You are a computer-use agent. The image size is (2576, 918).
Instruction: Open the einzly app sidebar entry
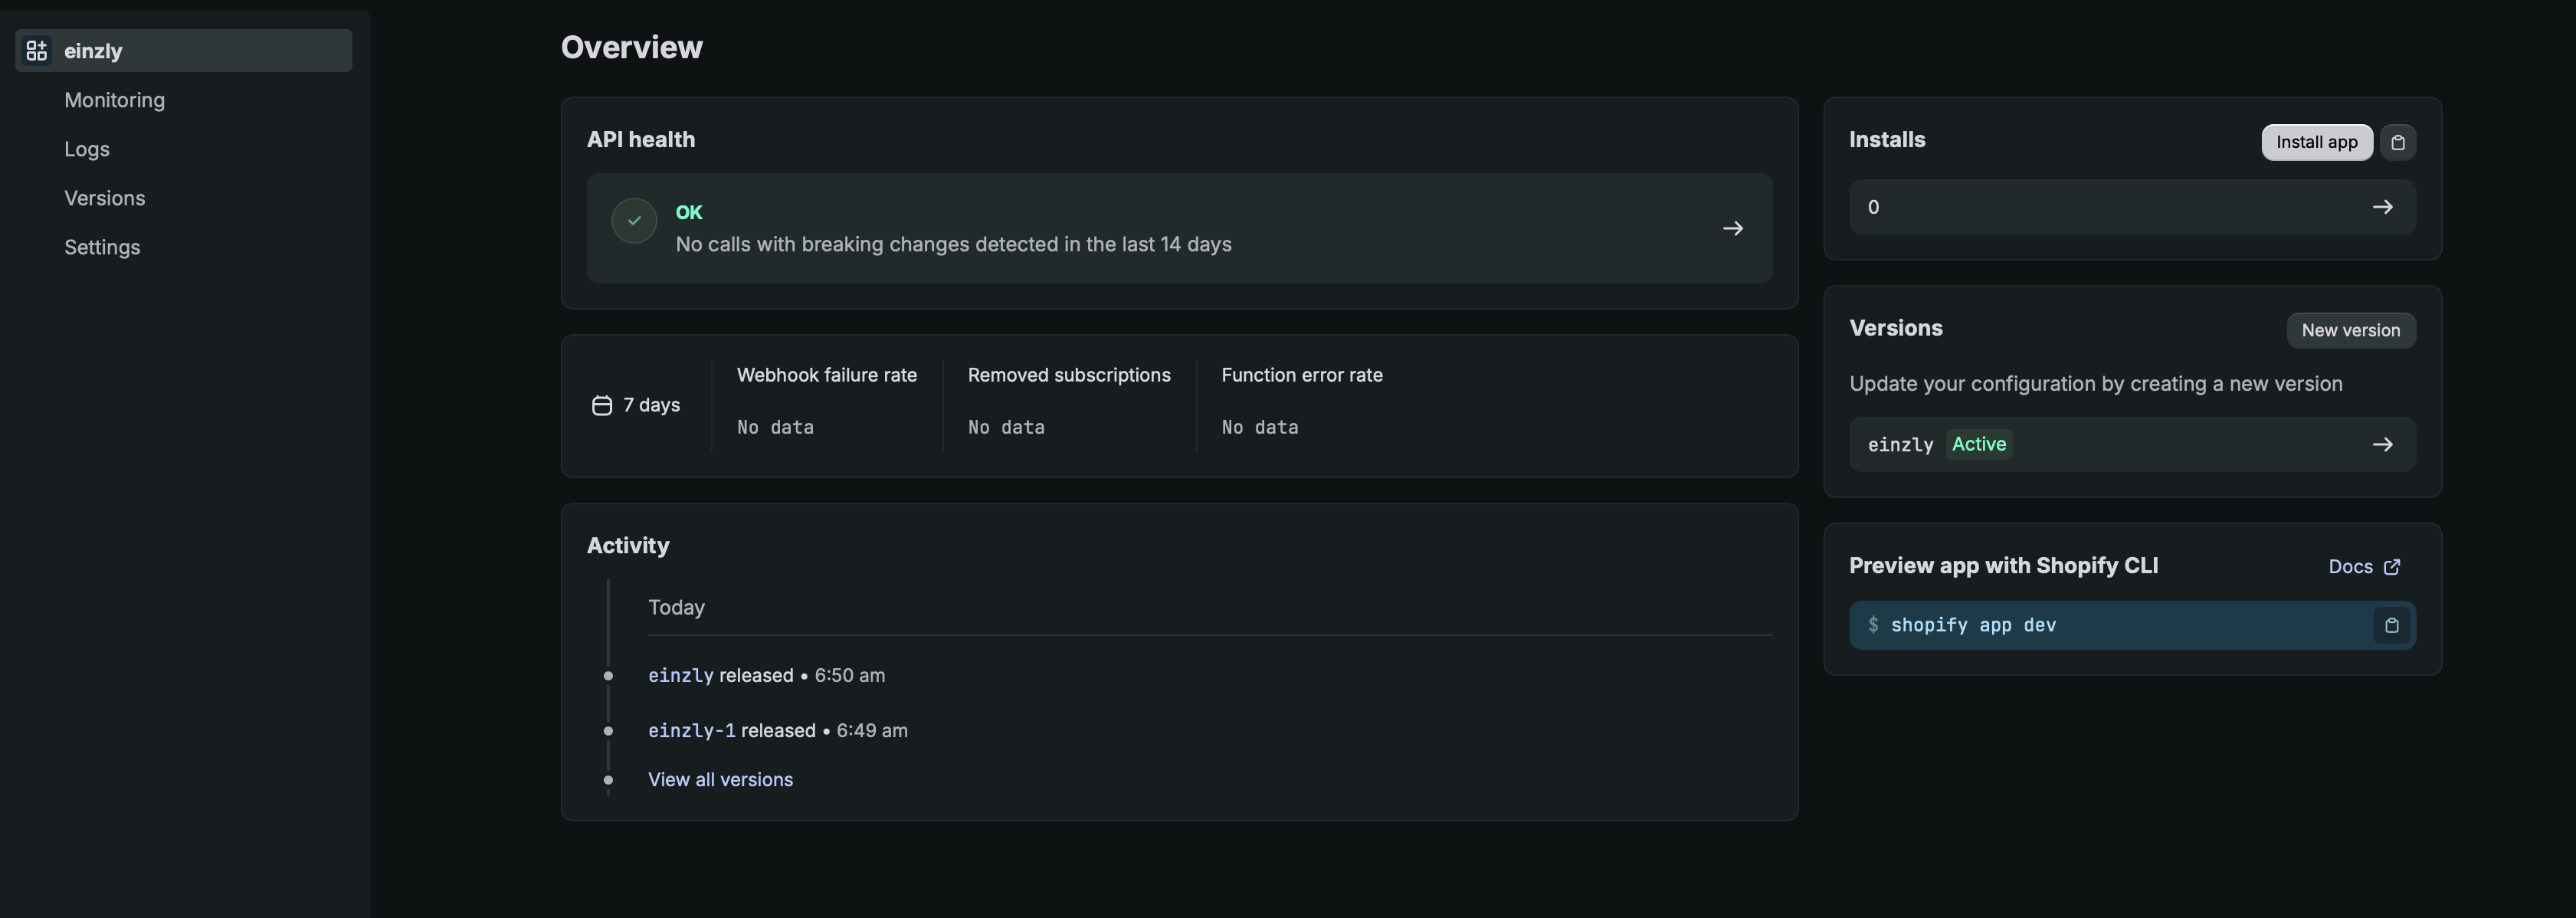pos(184,50)
